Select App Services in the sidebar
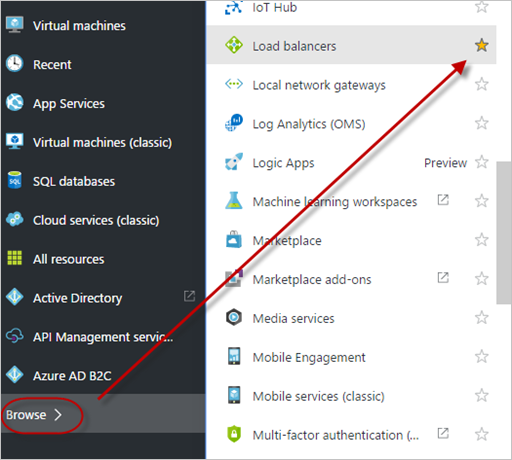Viewport: 512px width, 460px height. tap(103, 103)
